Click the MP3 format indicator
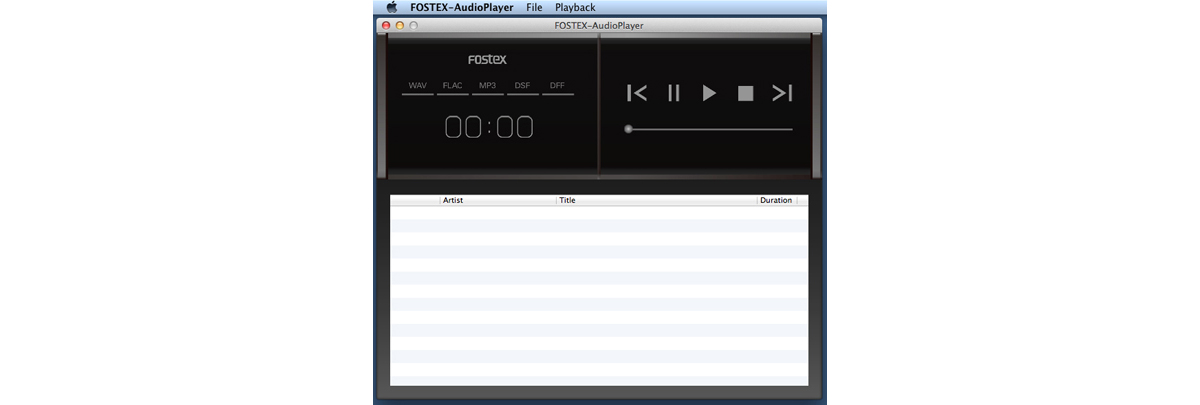The height and width of the screenshot is (405, 1200). pyautogui.click(x=488, y=86)
